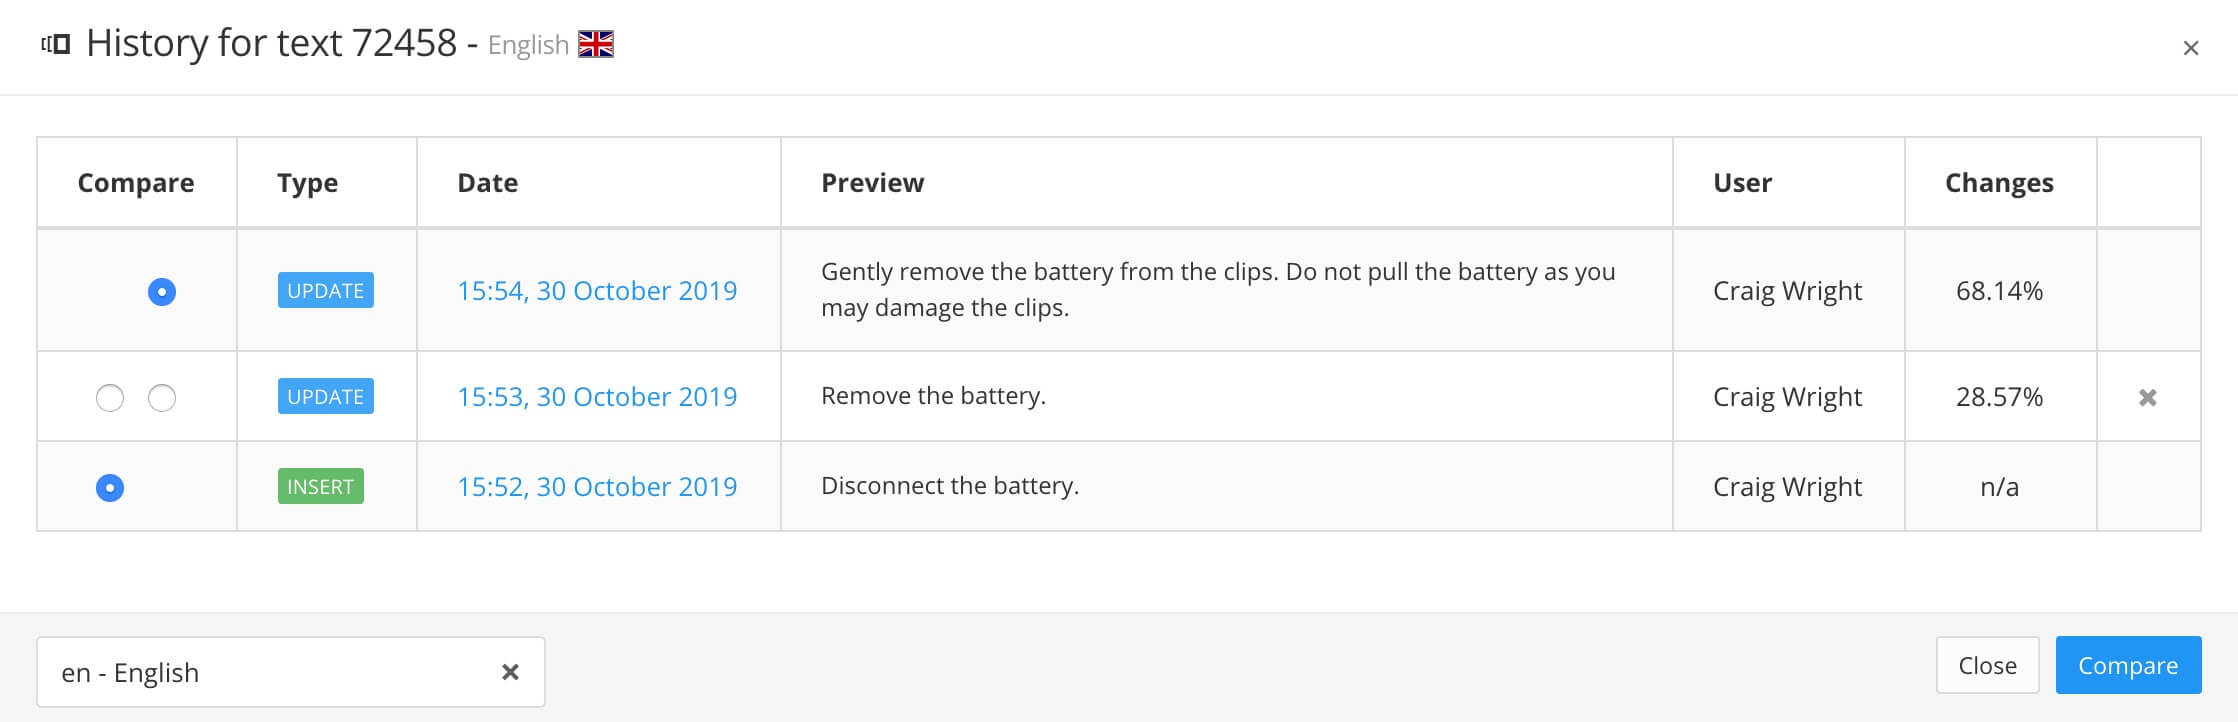Clear the en - English language selection
Viewport: 2238px width, 722px height.
(x=510, y=672)
